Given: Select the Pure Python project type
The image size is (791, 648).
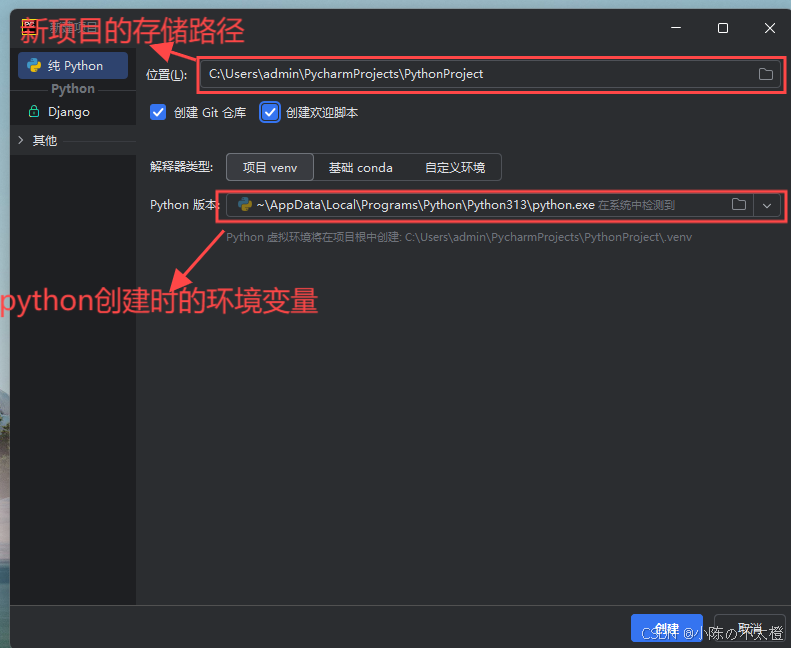Looking at the screenshot, I should tap(73, 66).
